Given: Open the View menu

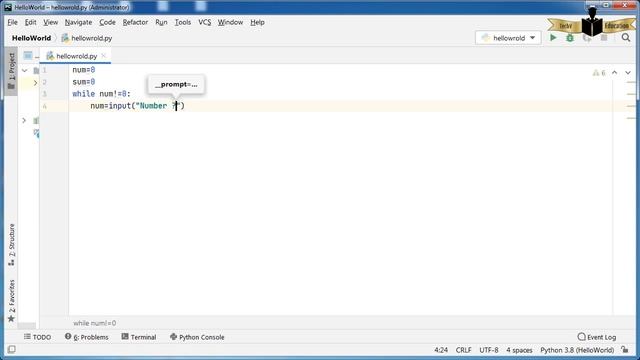Looking at the screenshot, I should (x=51, y=22).
